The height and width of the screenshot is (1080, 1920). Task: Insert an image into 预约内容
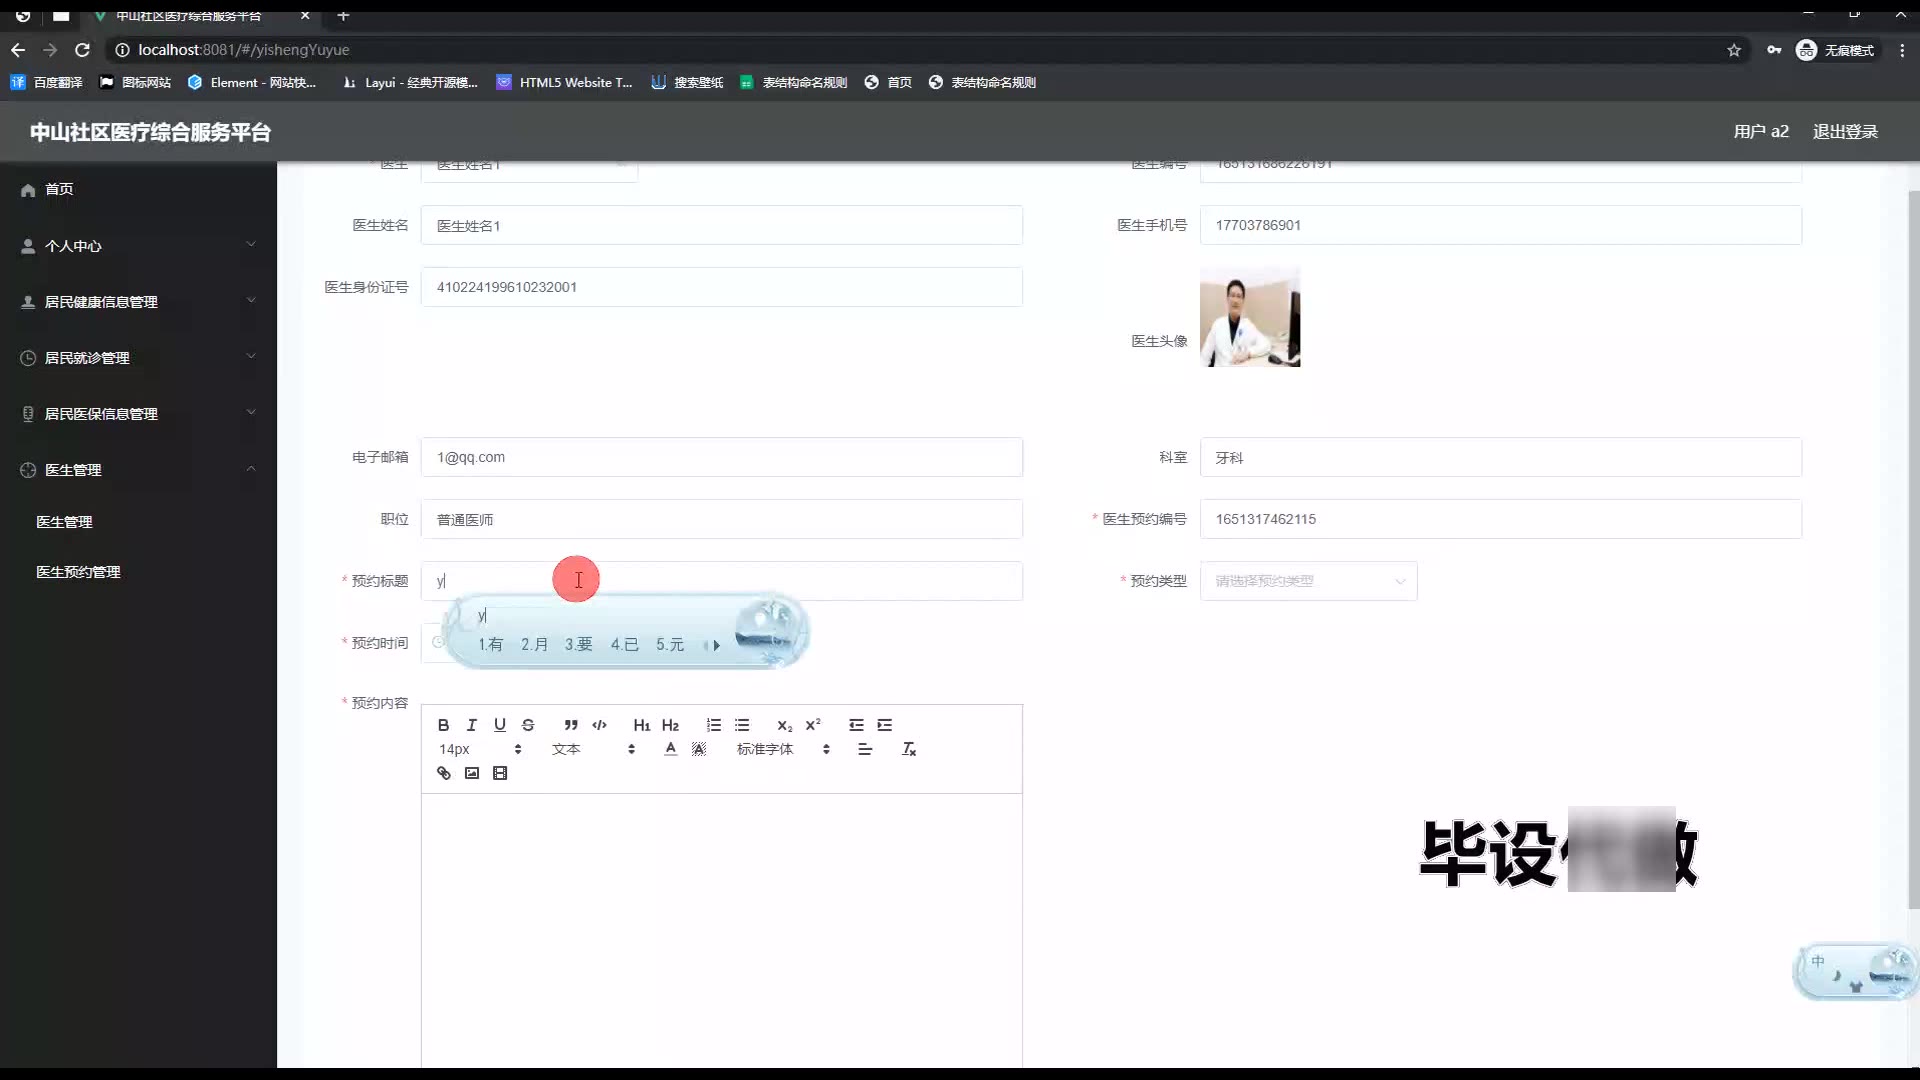472,773
